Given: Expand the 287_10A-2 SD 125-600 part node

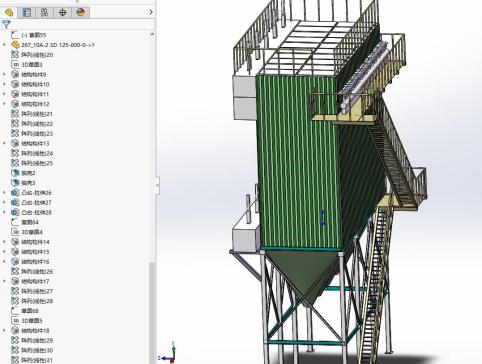Looking at the screenshot, I should click(x=4, y=45).
